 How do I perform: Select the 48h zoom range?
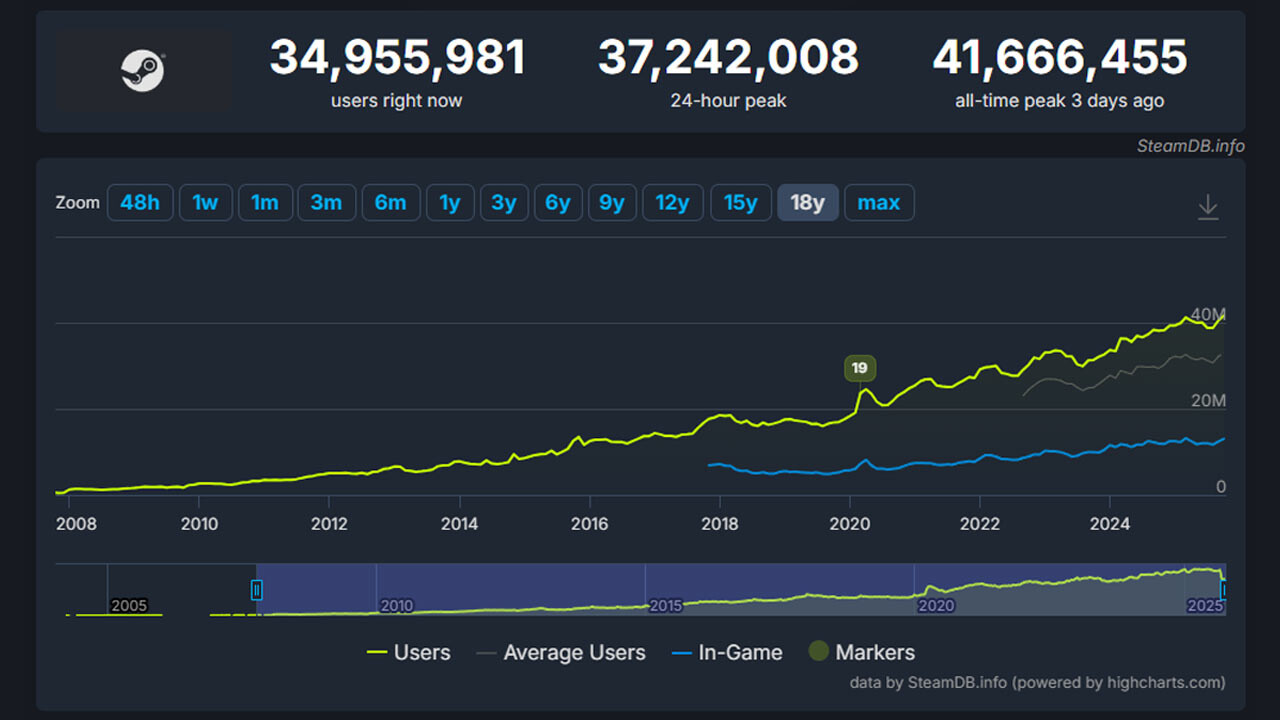coord(140,203)
